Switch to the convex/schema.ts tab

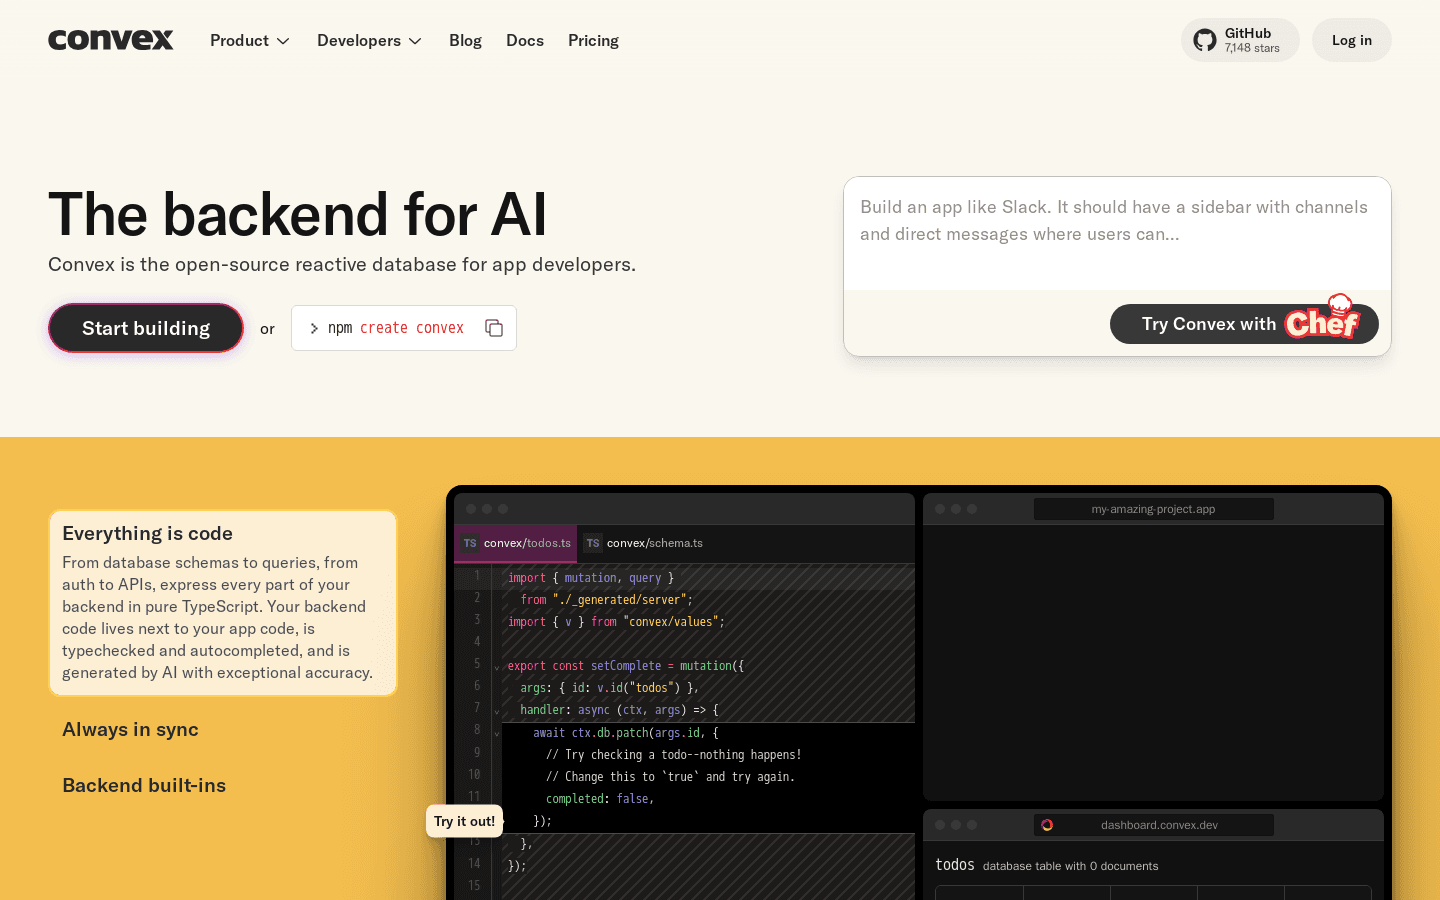pyautogui.click(x=645, y=543)
